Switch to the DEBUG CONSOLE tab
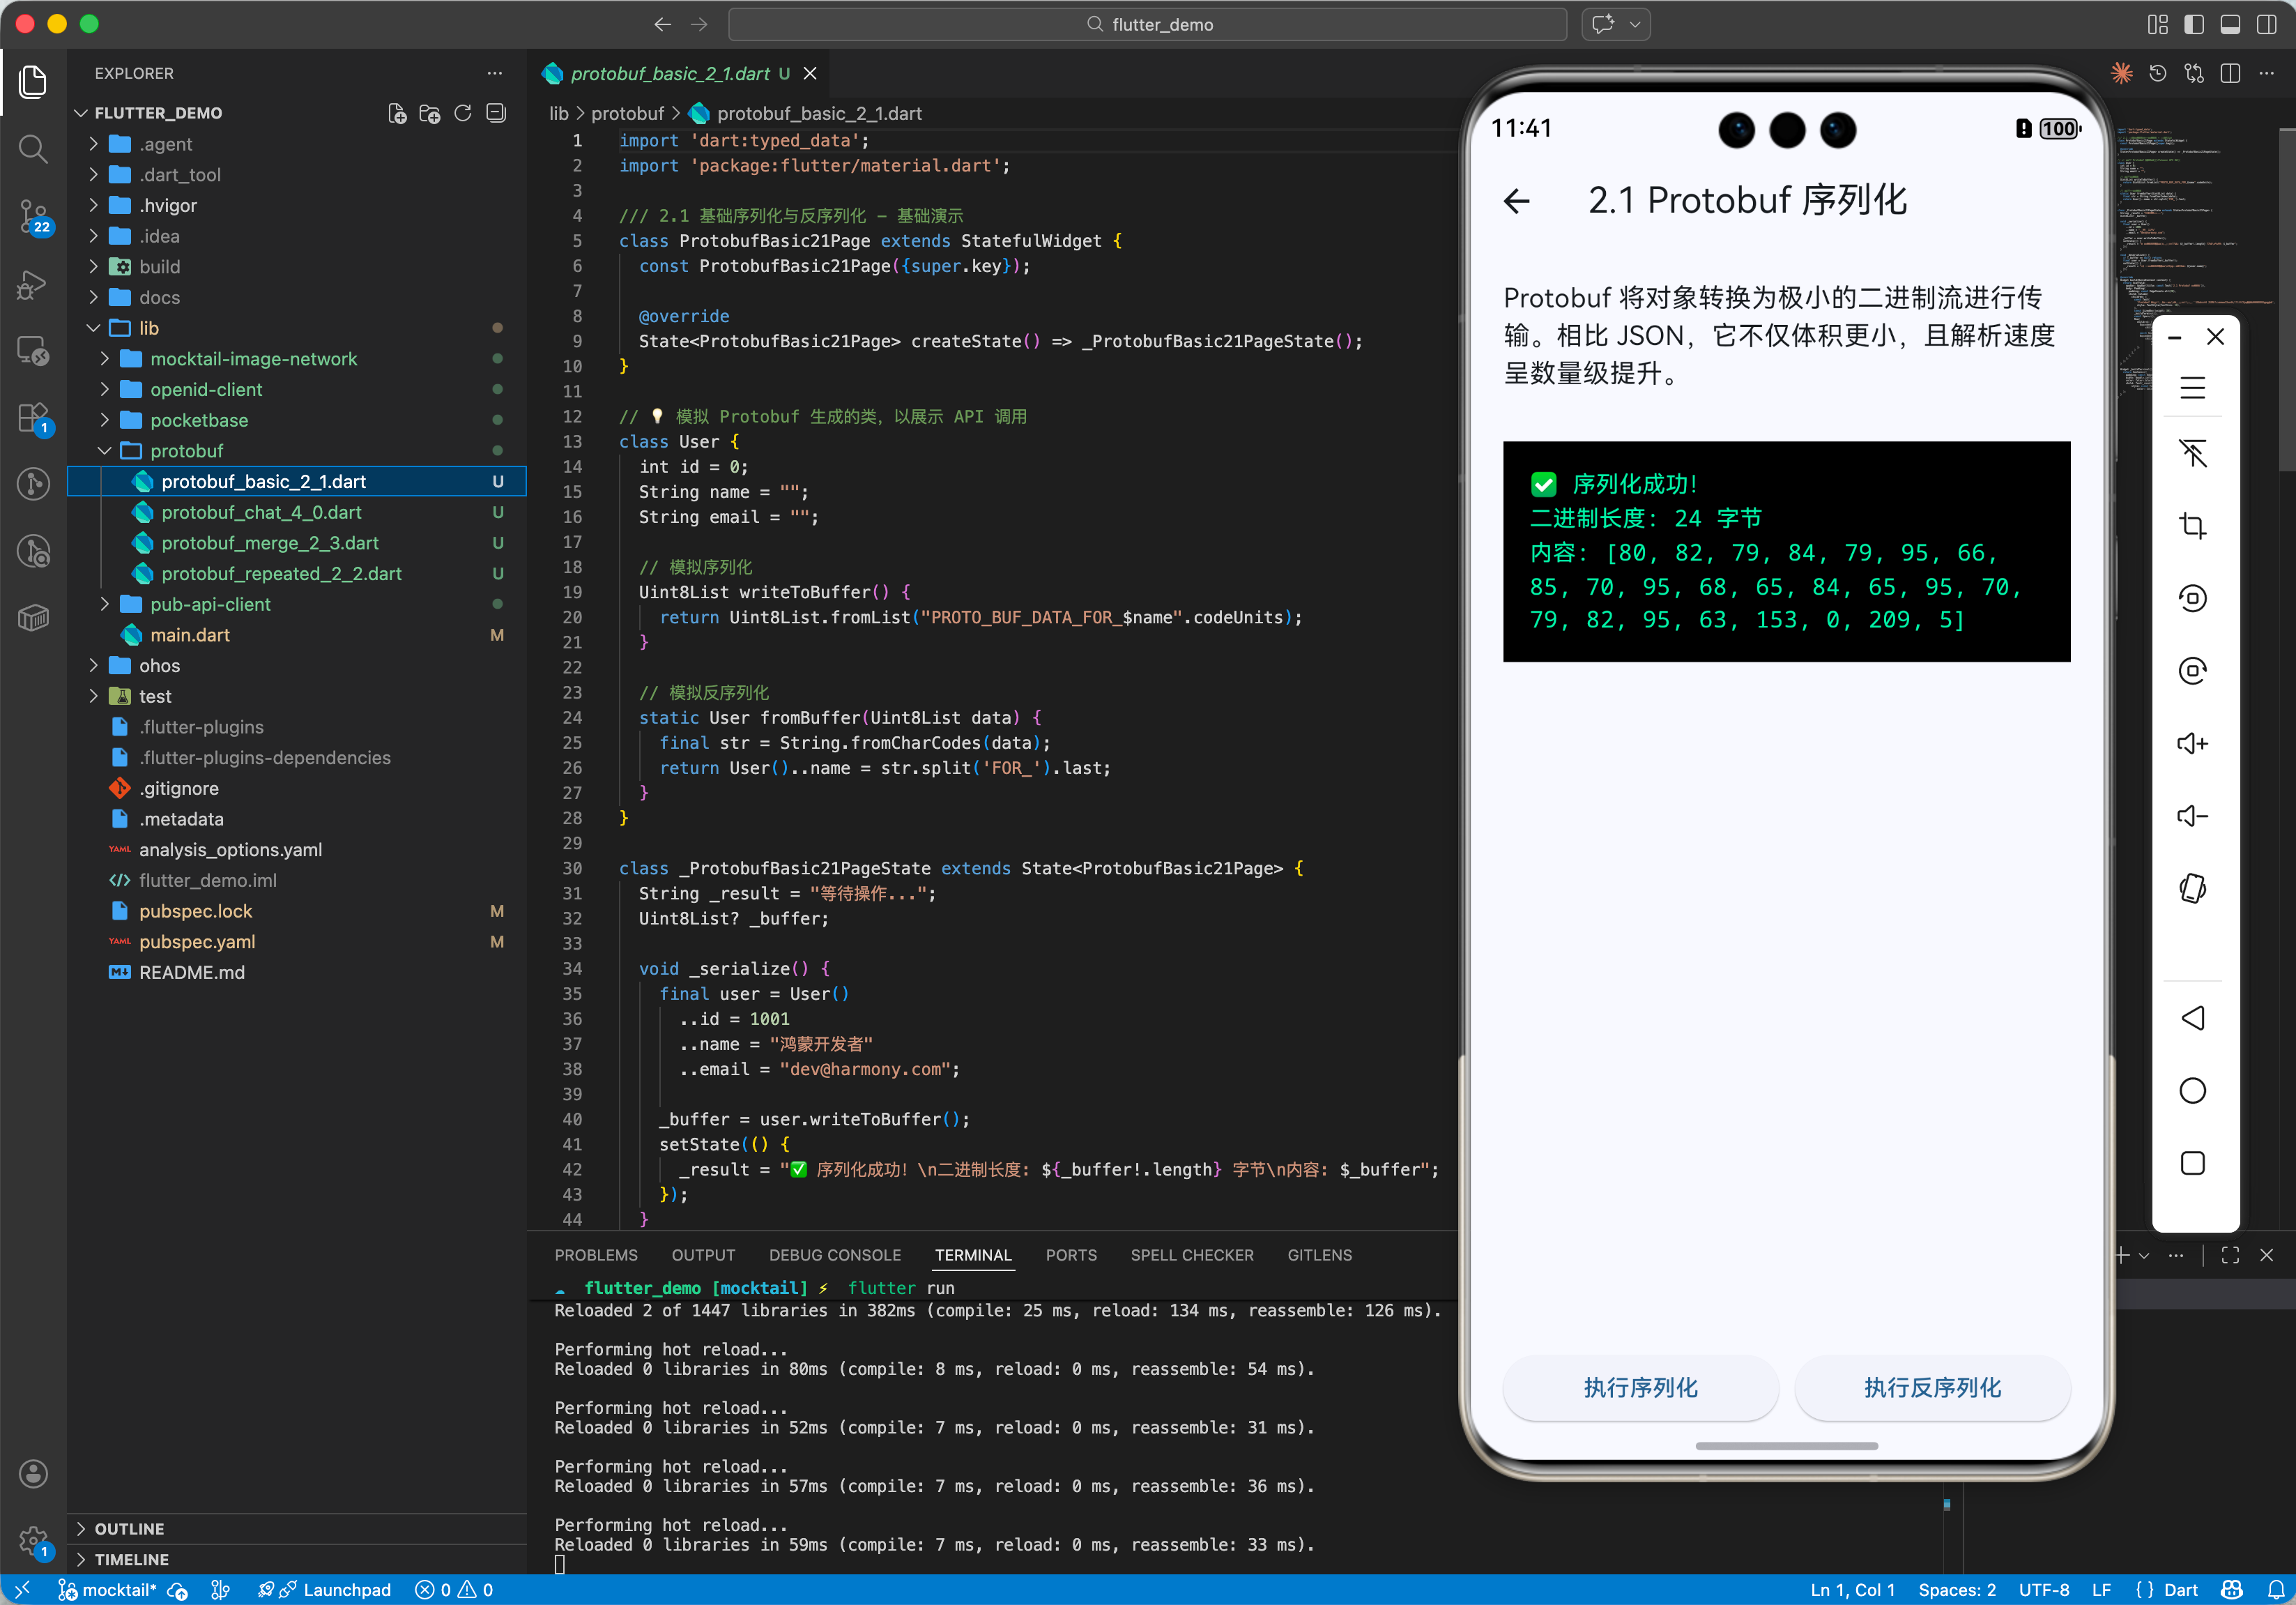The width and height of the screenshot is (2296, 1605). pyautogui.click(x=834, y=1254)
